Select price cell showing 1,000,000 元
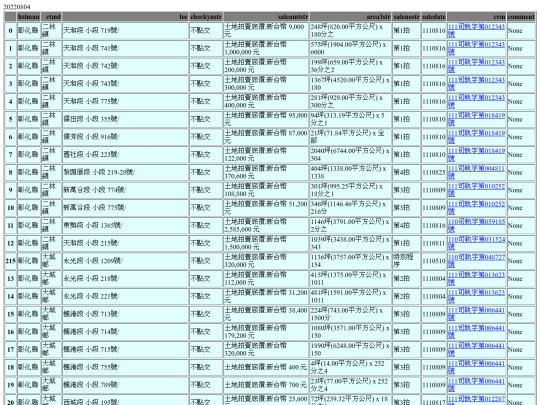The height and width of the screenshot is (405, 540). [266, 48]
